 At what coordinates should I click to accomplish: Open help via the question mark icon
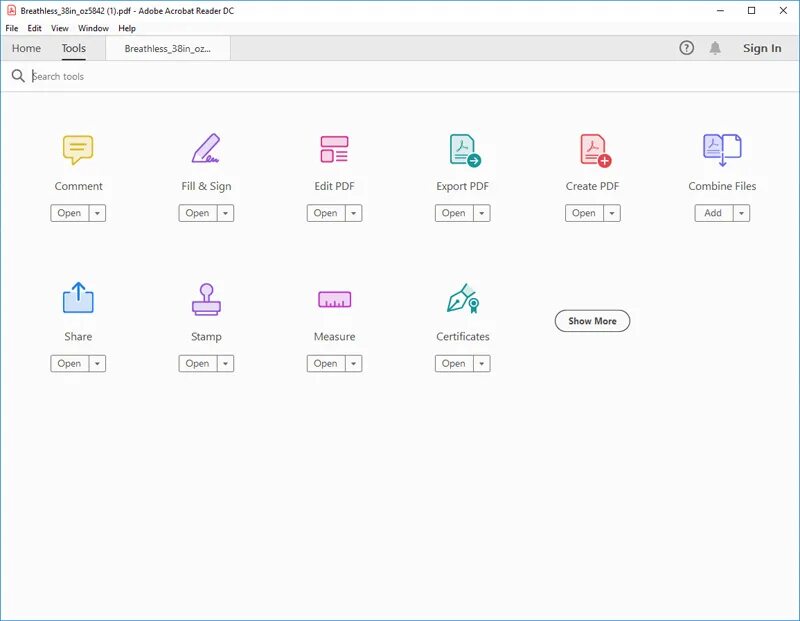click(x=687, y=48)
